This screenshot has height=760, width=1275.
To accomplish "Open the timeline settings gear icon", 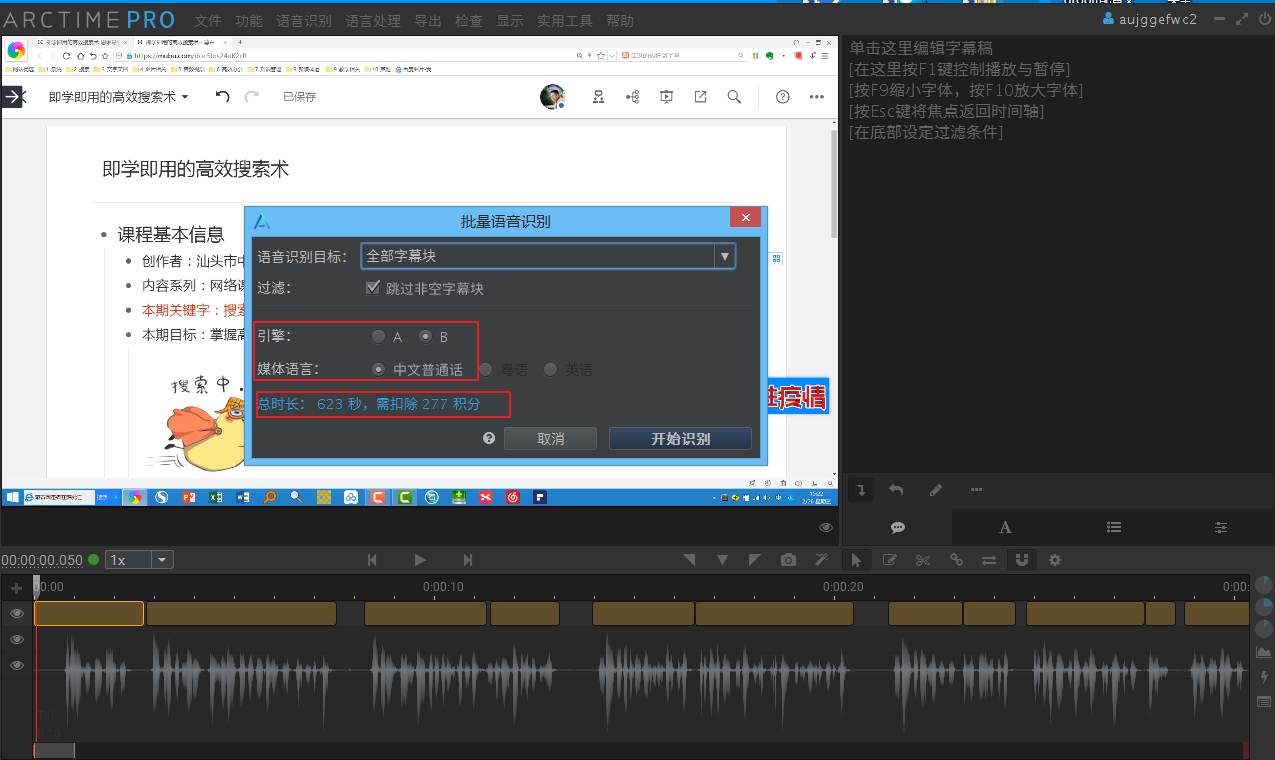I will [1054, 560].
